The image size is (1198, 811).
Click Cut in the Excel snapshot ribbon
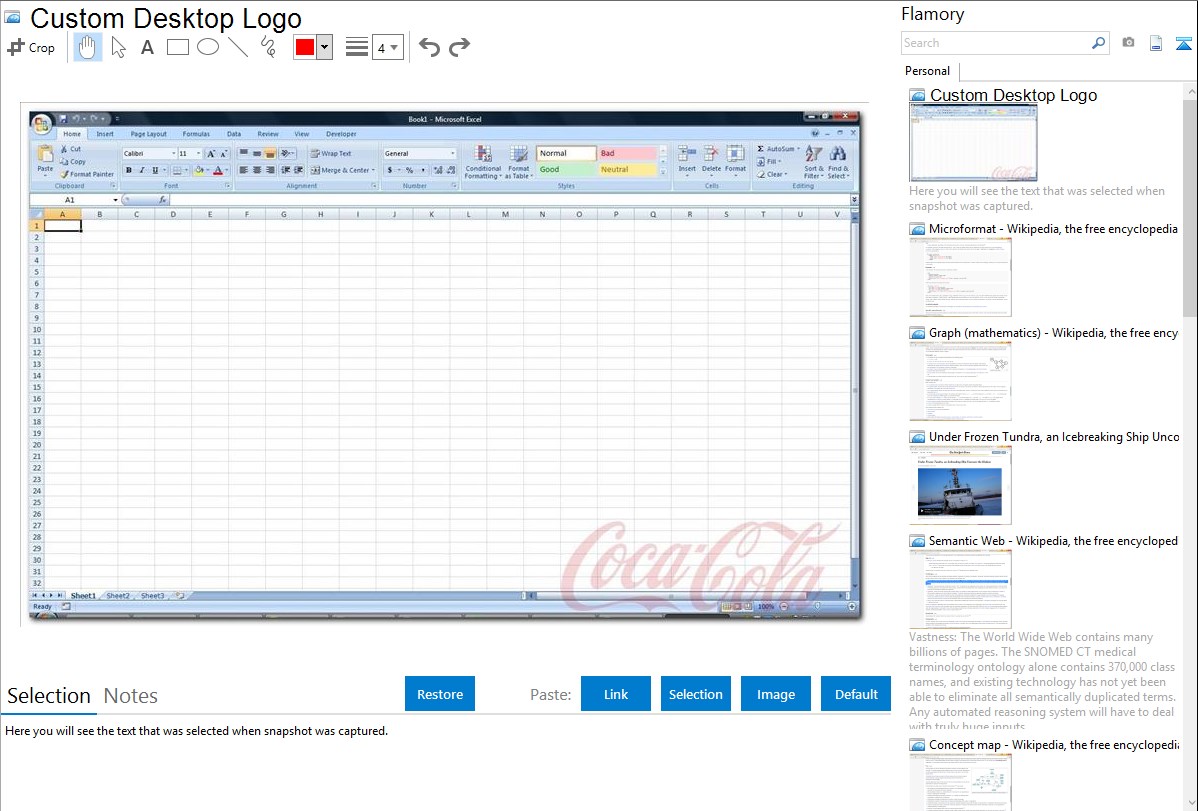[x=70, y=149]
